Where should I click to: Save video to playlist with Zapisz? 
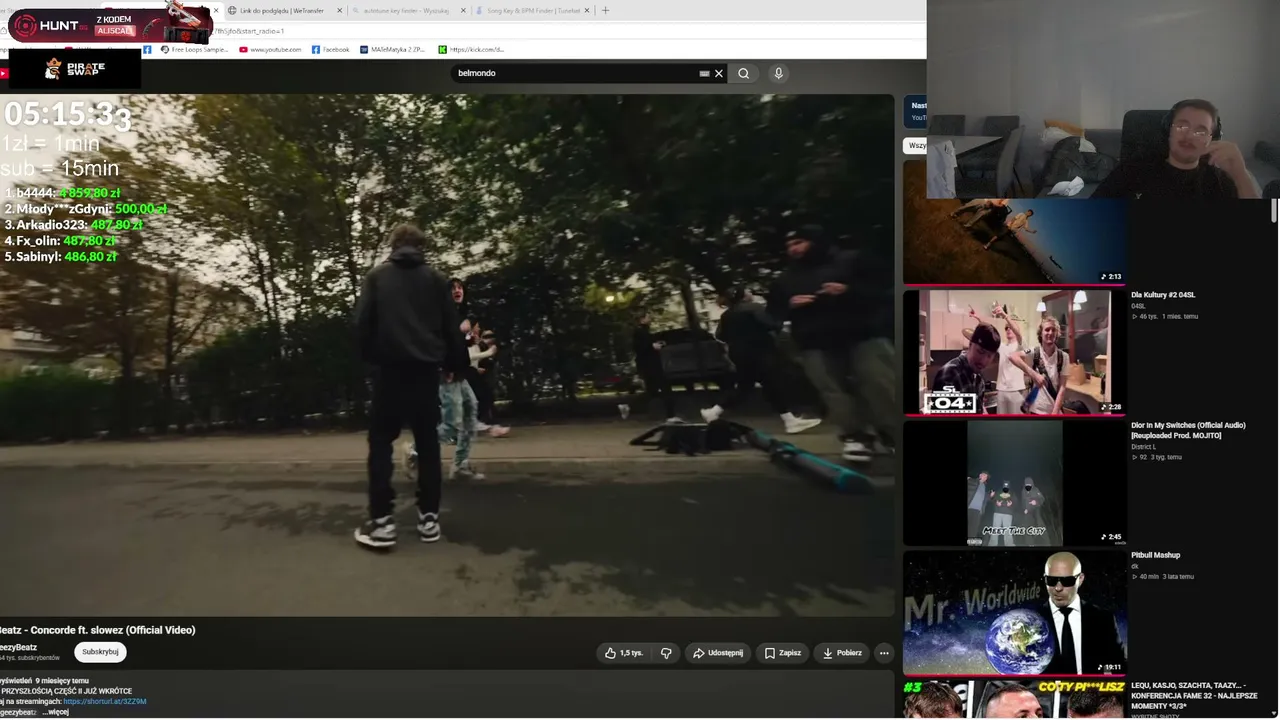tap(782, 653)
